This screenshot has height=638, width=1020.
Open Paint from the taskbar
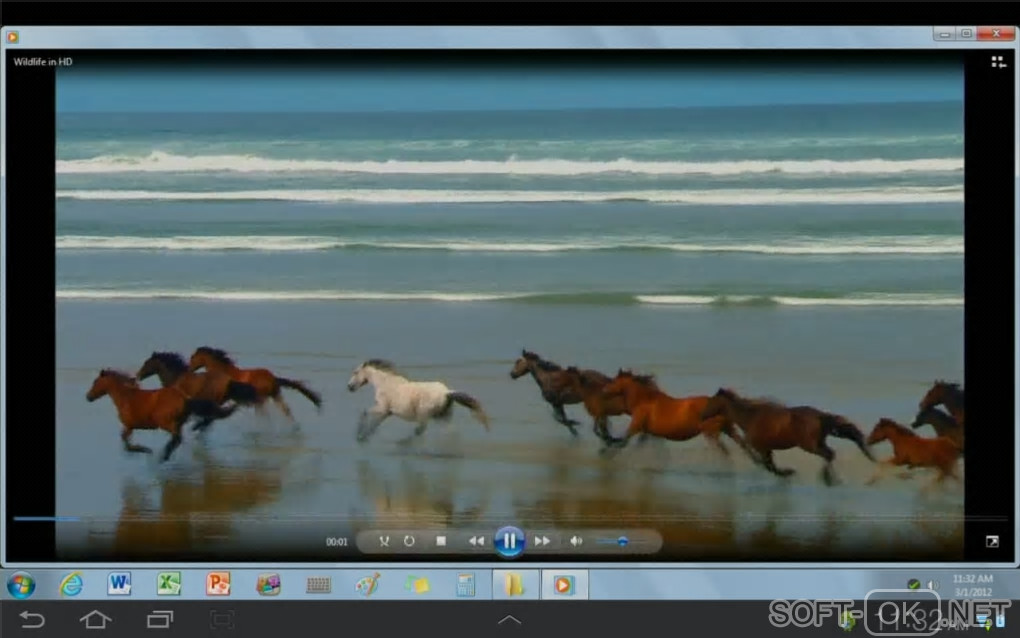tap(368, 585)
